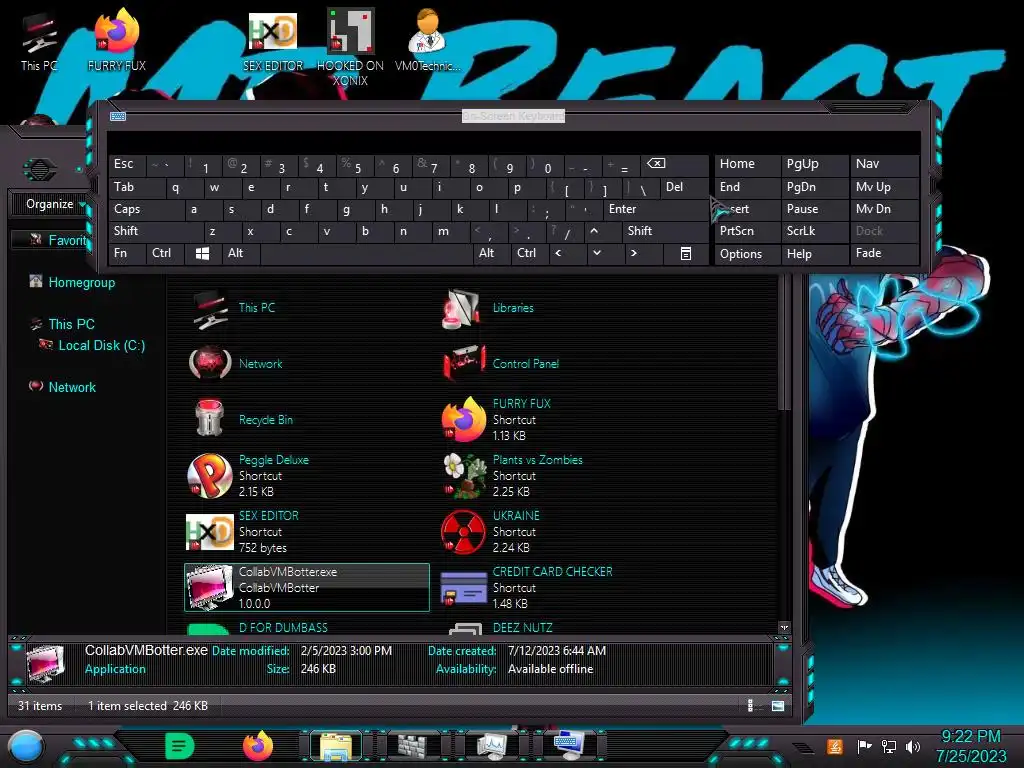Open the HOOKED ON XONIX desktop shortcut
This screenshot has height=768, width=1024.
point(350,48)
